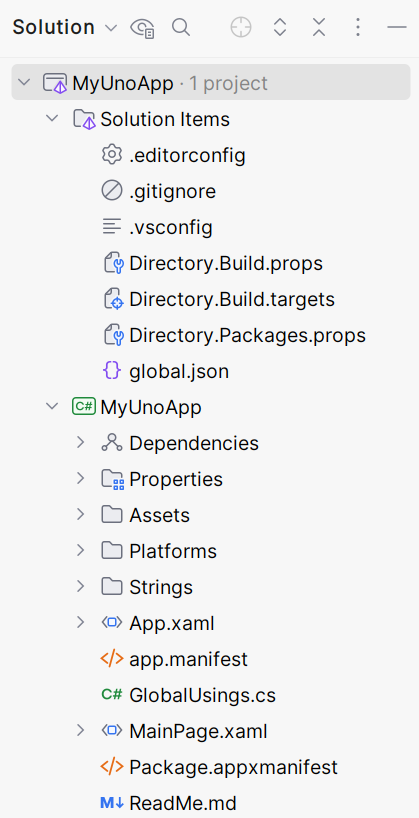
Task: Open the vertical three-dot options menu
Action: tap(358, 27)
